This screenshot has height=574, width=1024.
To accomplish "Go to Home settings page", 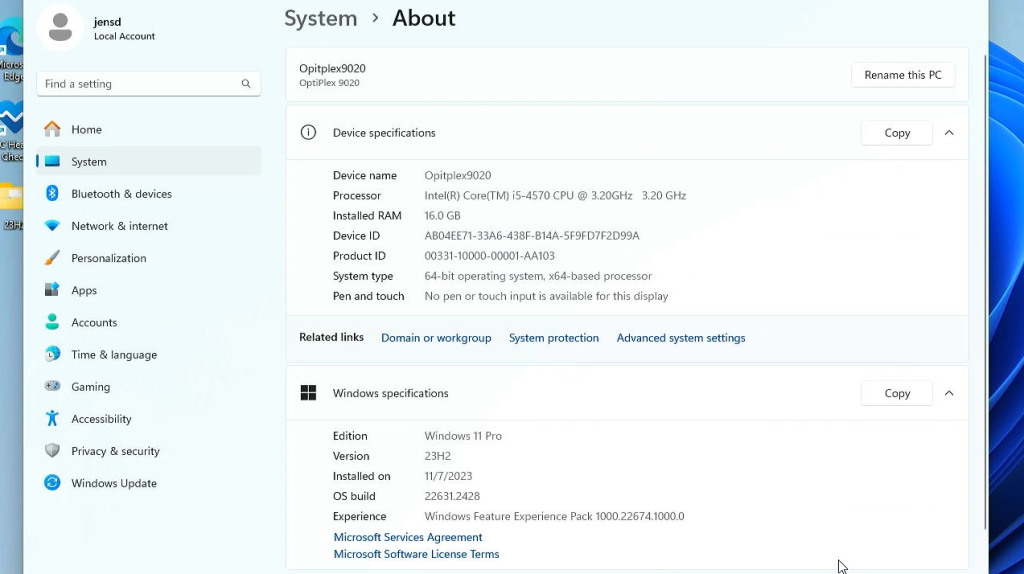I will pos(149,129).
